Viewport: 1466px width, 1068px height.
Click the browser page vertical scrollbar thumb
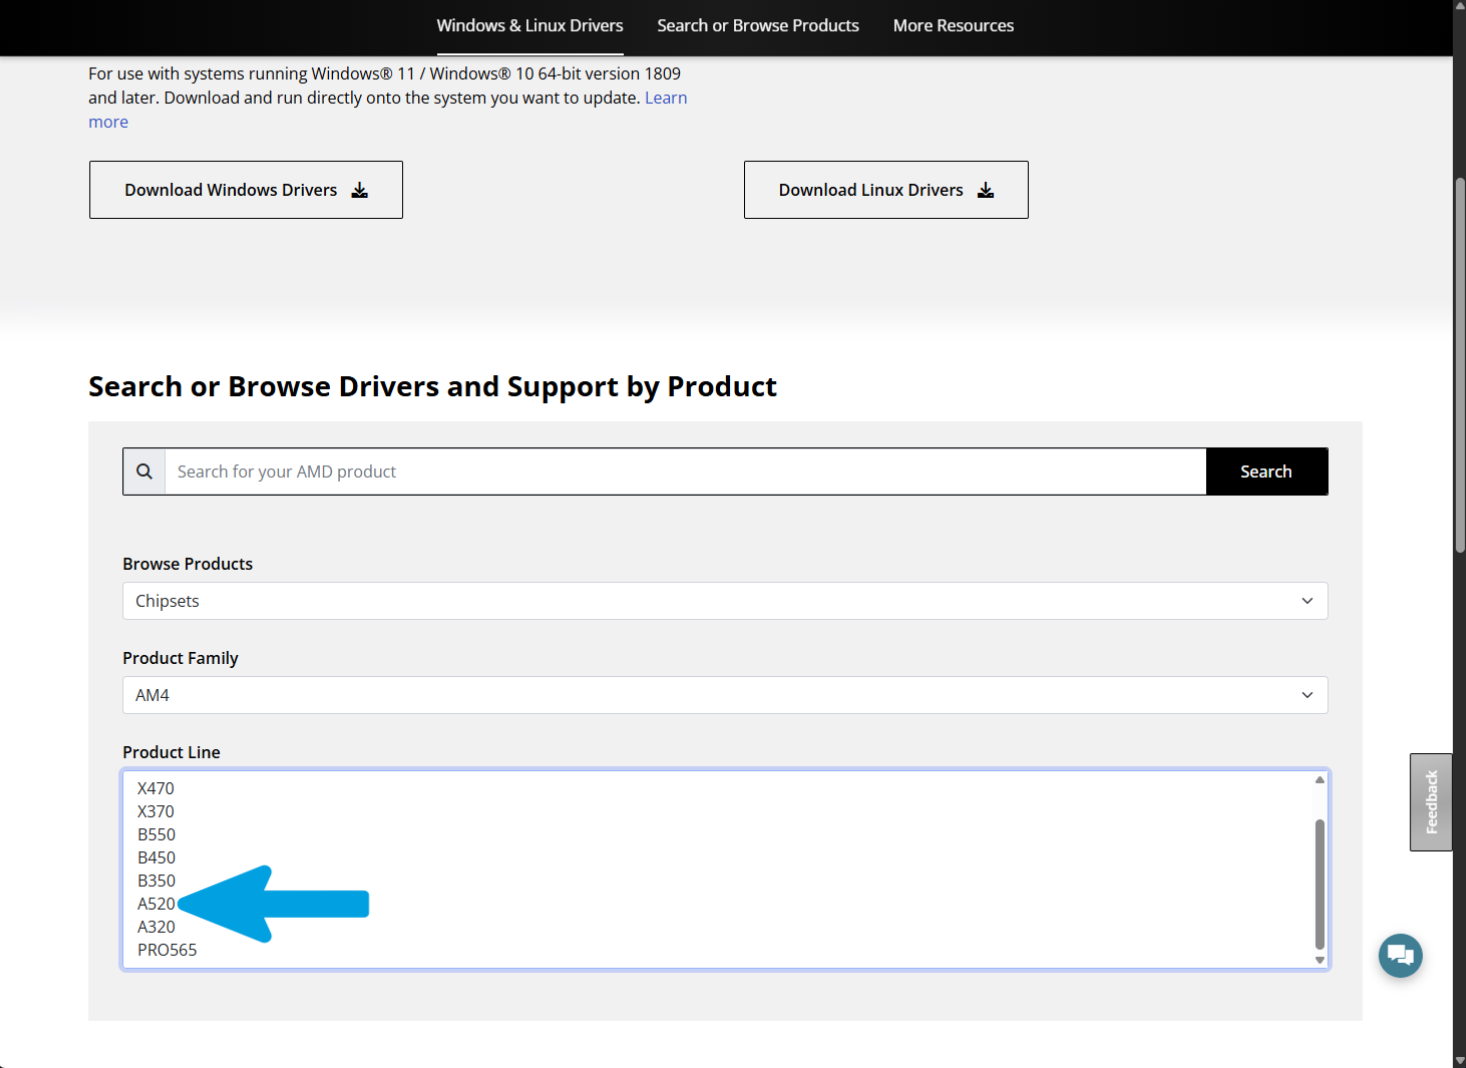(x=1460, y=365)
